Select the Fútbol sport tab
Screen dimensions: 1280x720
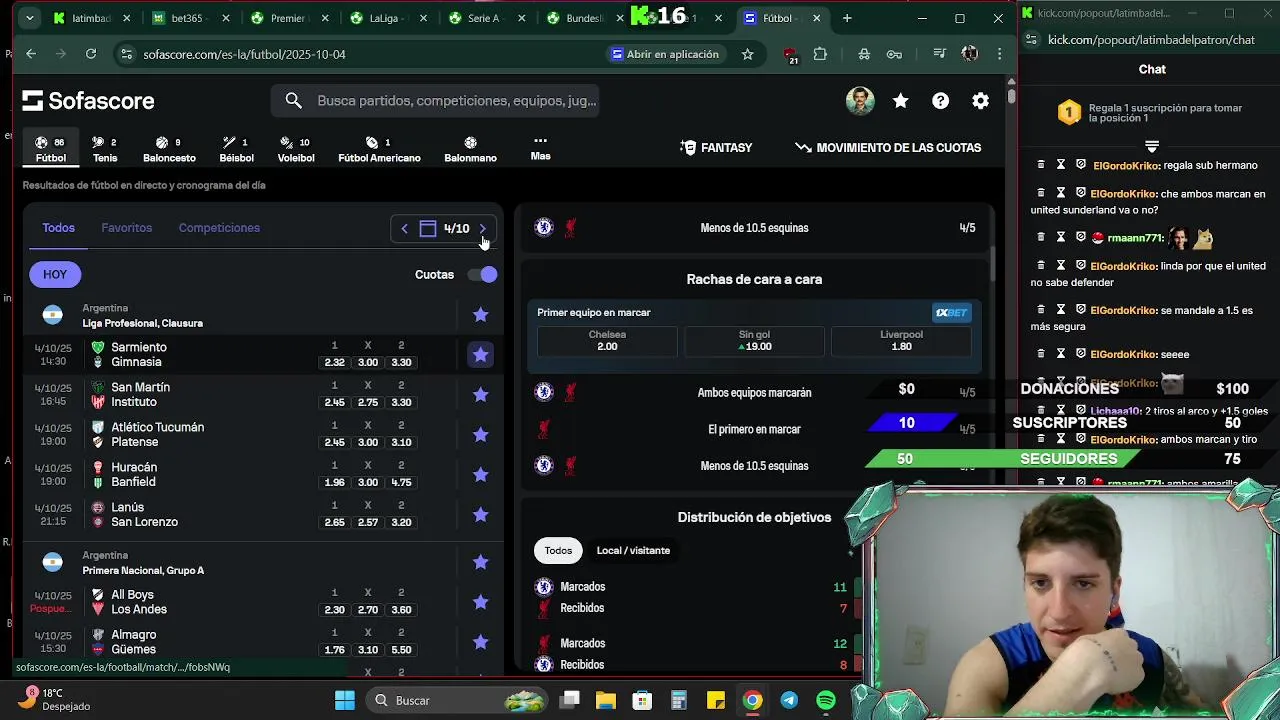[x=50, y=150]
